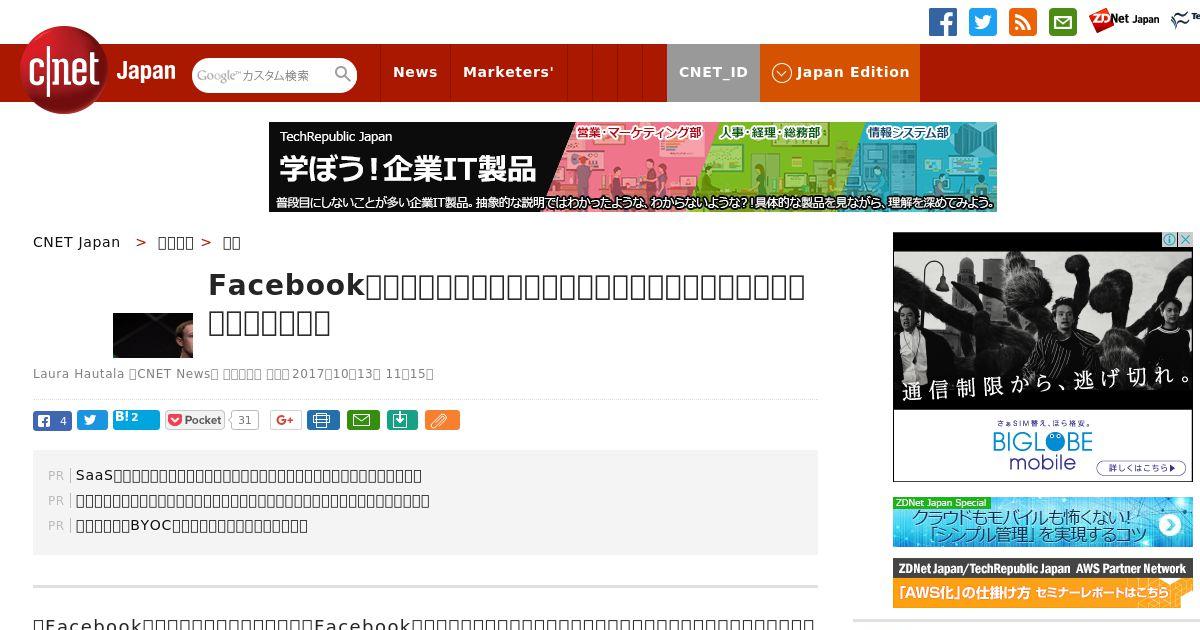The height and width of the screenshot is (630, 1200).
Task: Open the CNET_ID tab
Action: pos(713,72)
